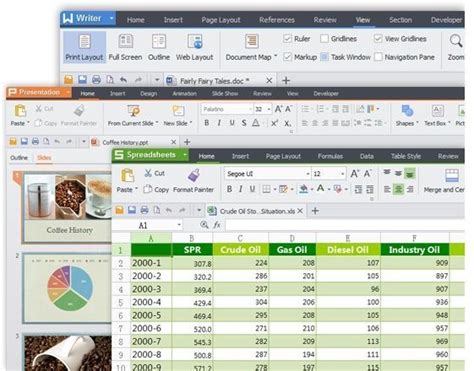This screenshot has width=474, height=371.
Task: Click Merge and Center icon in Spreadsheets
Action: (x=452, y=175)
